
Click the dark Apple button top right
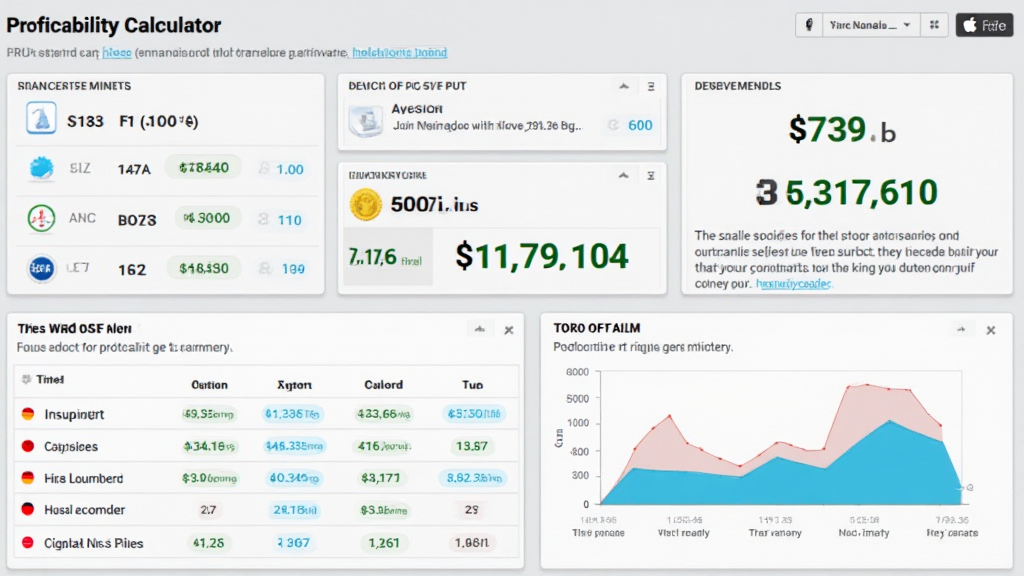[984, 25]
